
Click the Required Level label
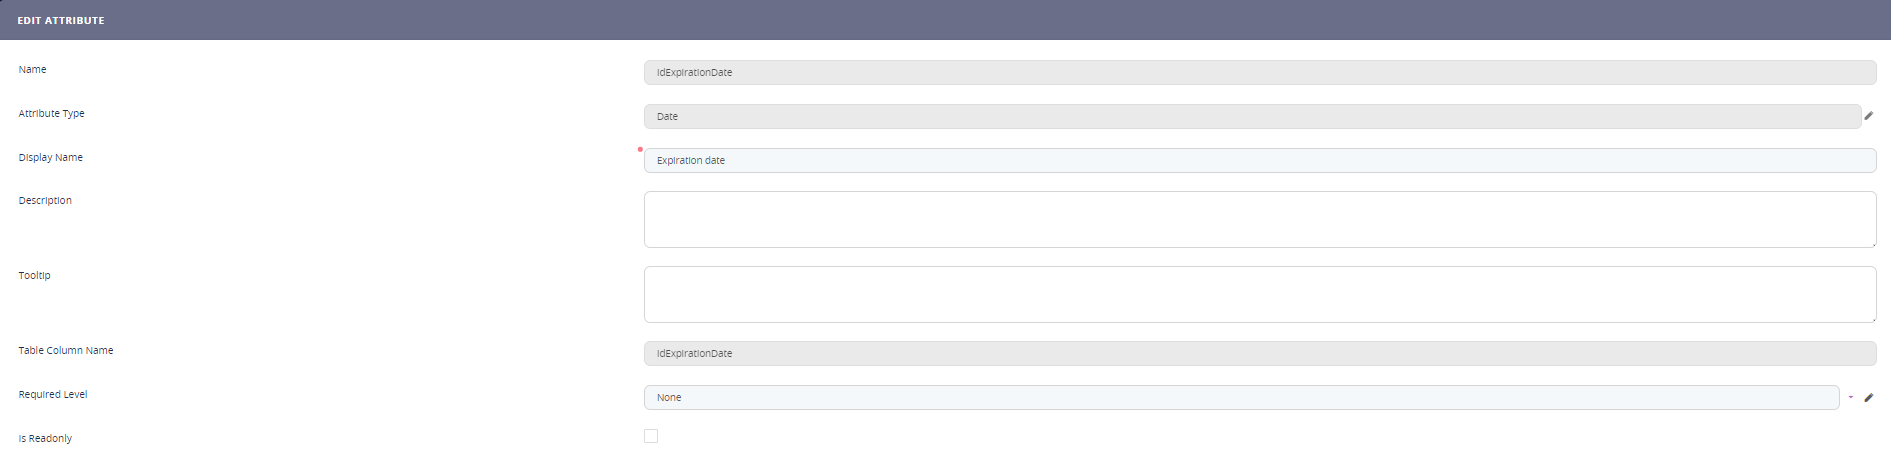(53, 395)
